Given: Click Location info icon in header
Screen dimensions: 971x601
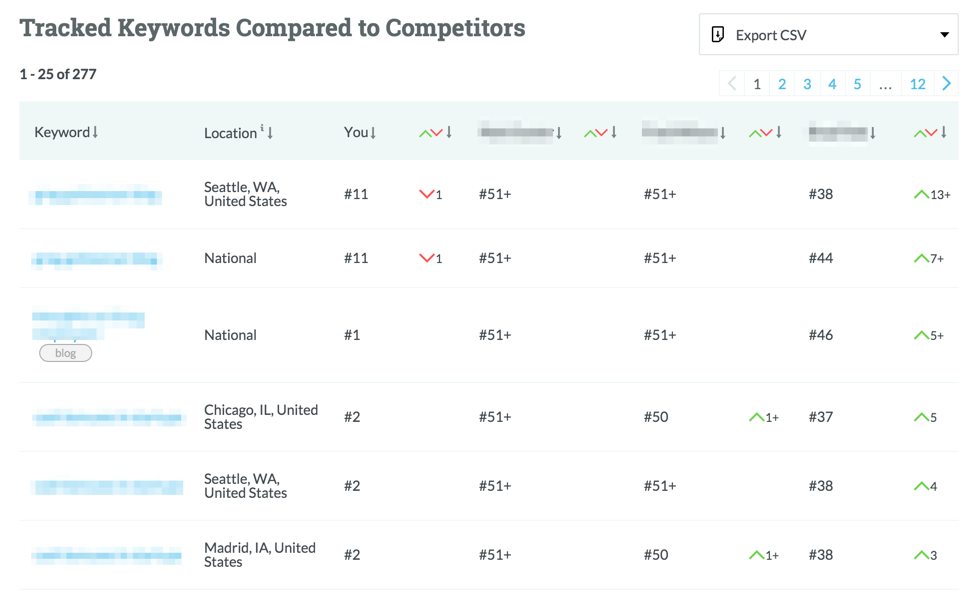Looking at the screenshot, I should (x=262, y=128).
